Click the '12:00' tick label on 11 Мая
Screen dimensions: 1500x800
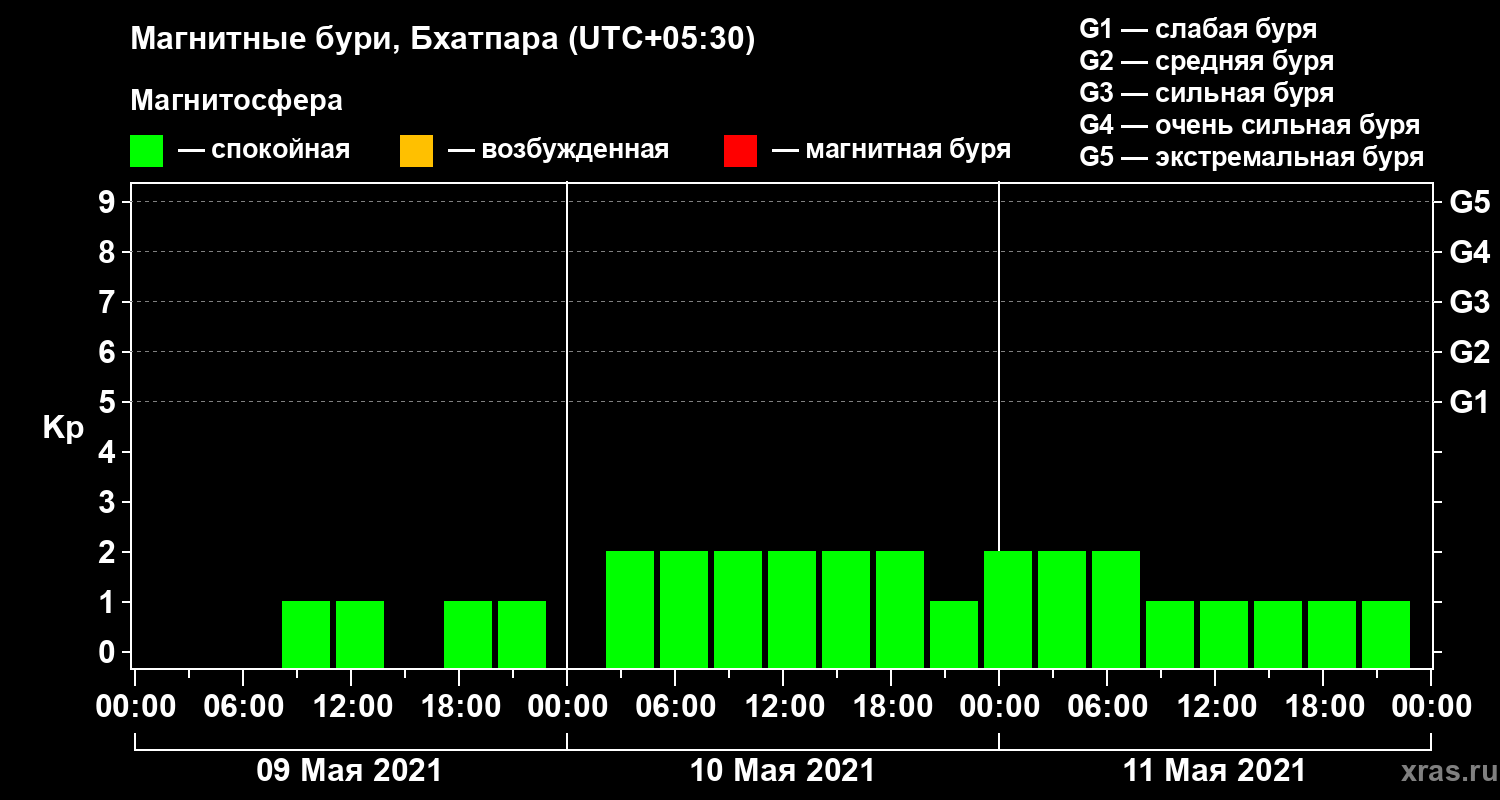(x=1215, y=707)
